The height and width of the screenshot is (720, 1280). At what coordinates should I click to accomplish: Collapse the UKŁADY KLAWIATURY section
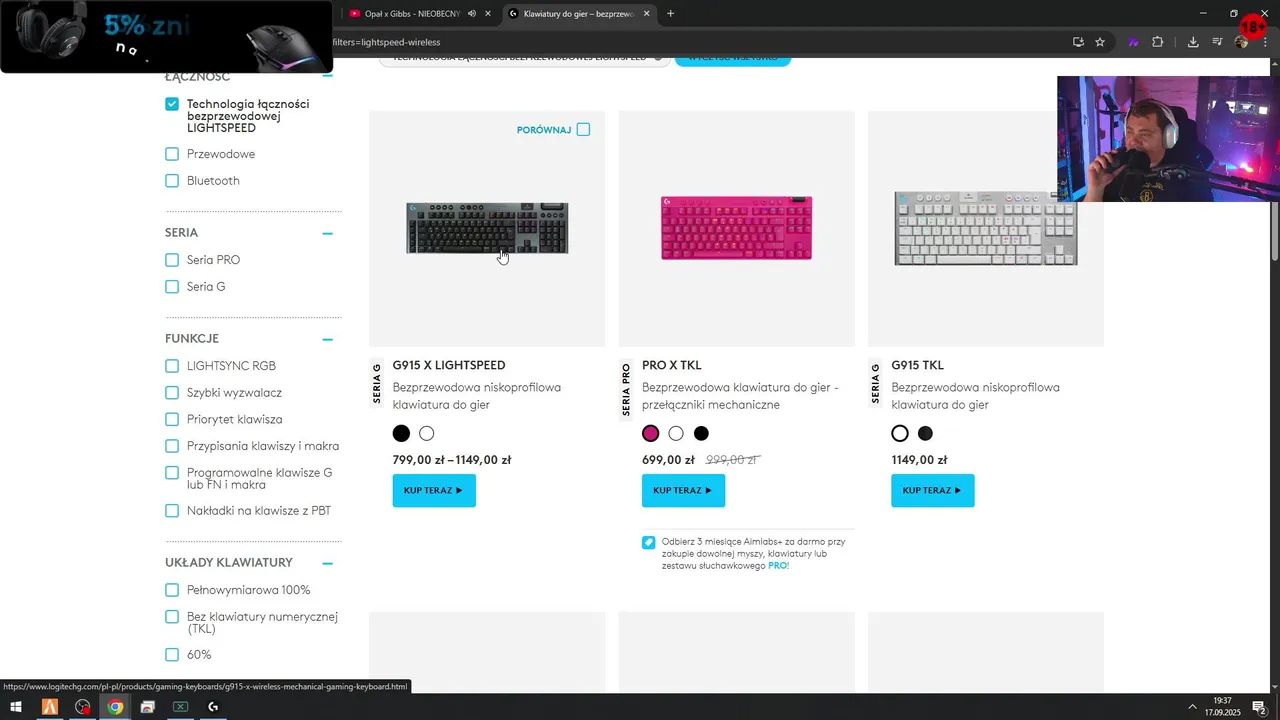327,563
